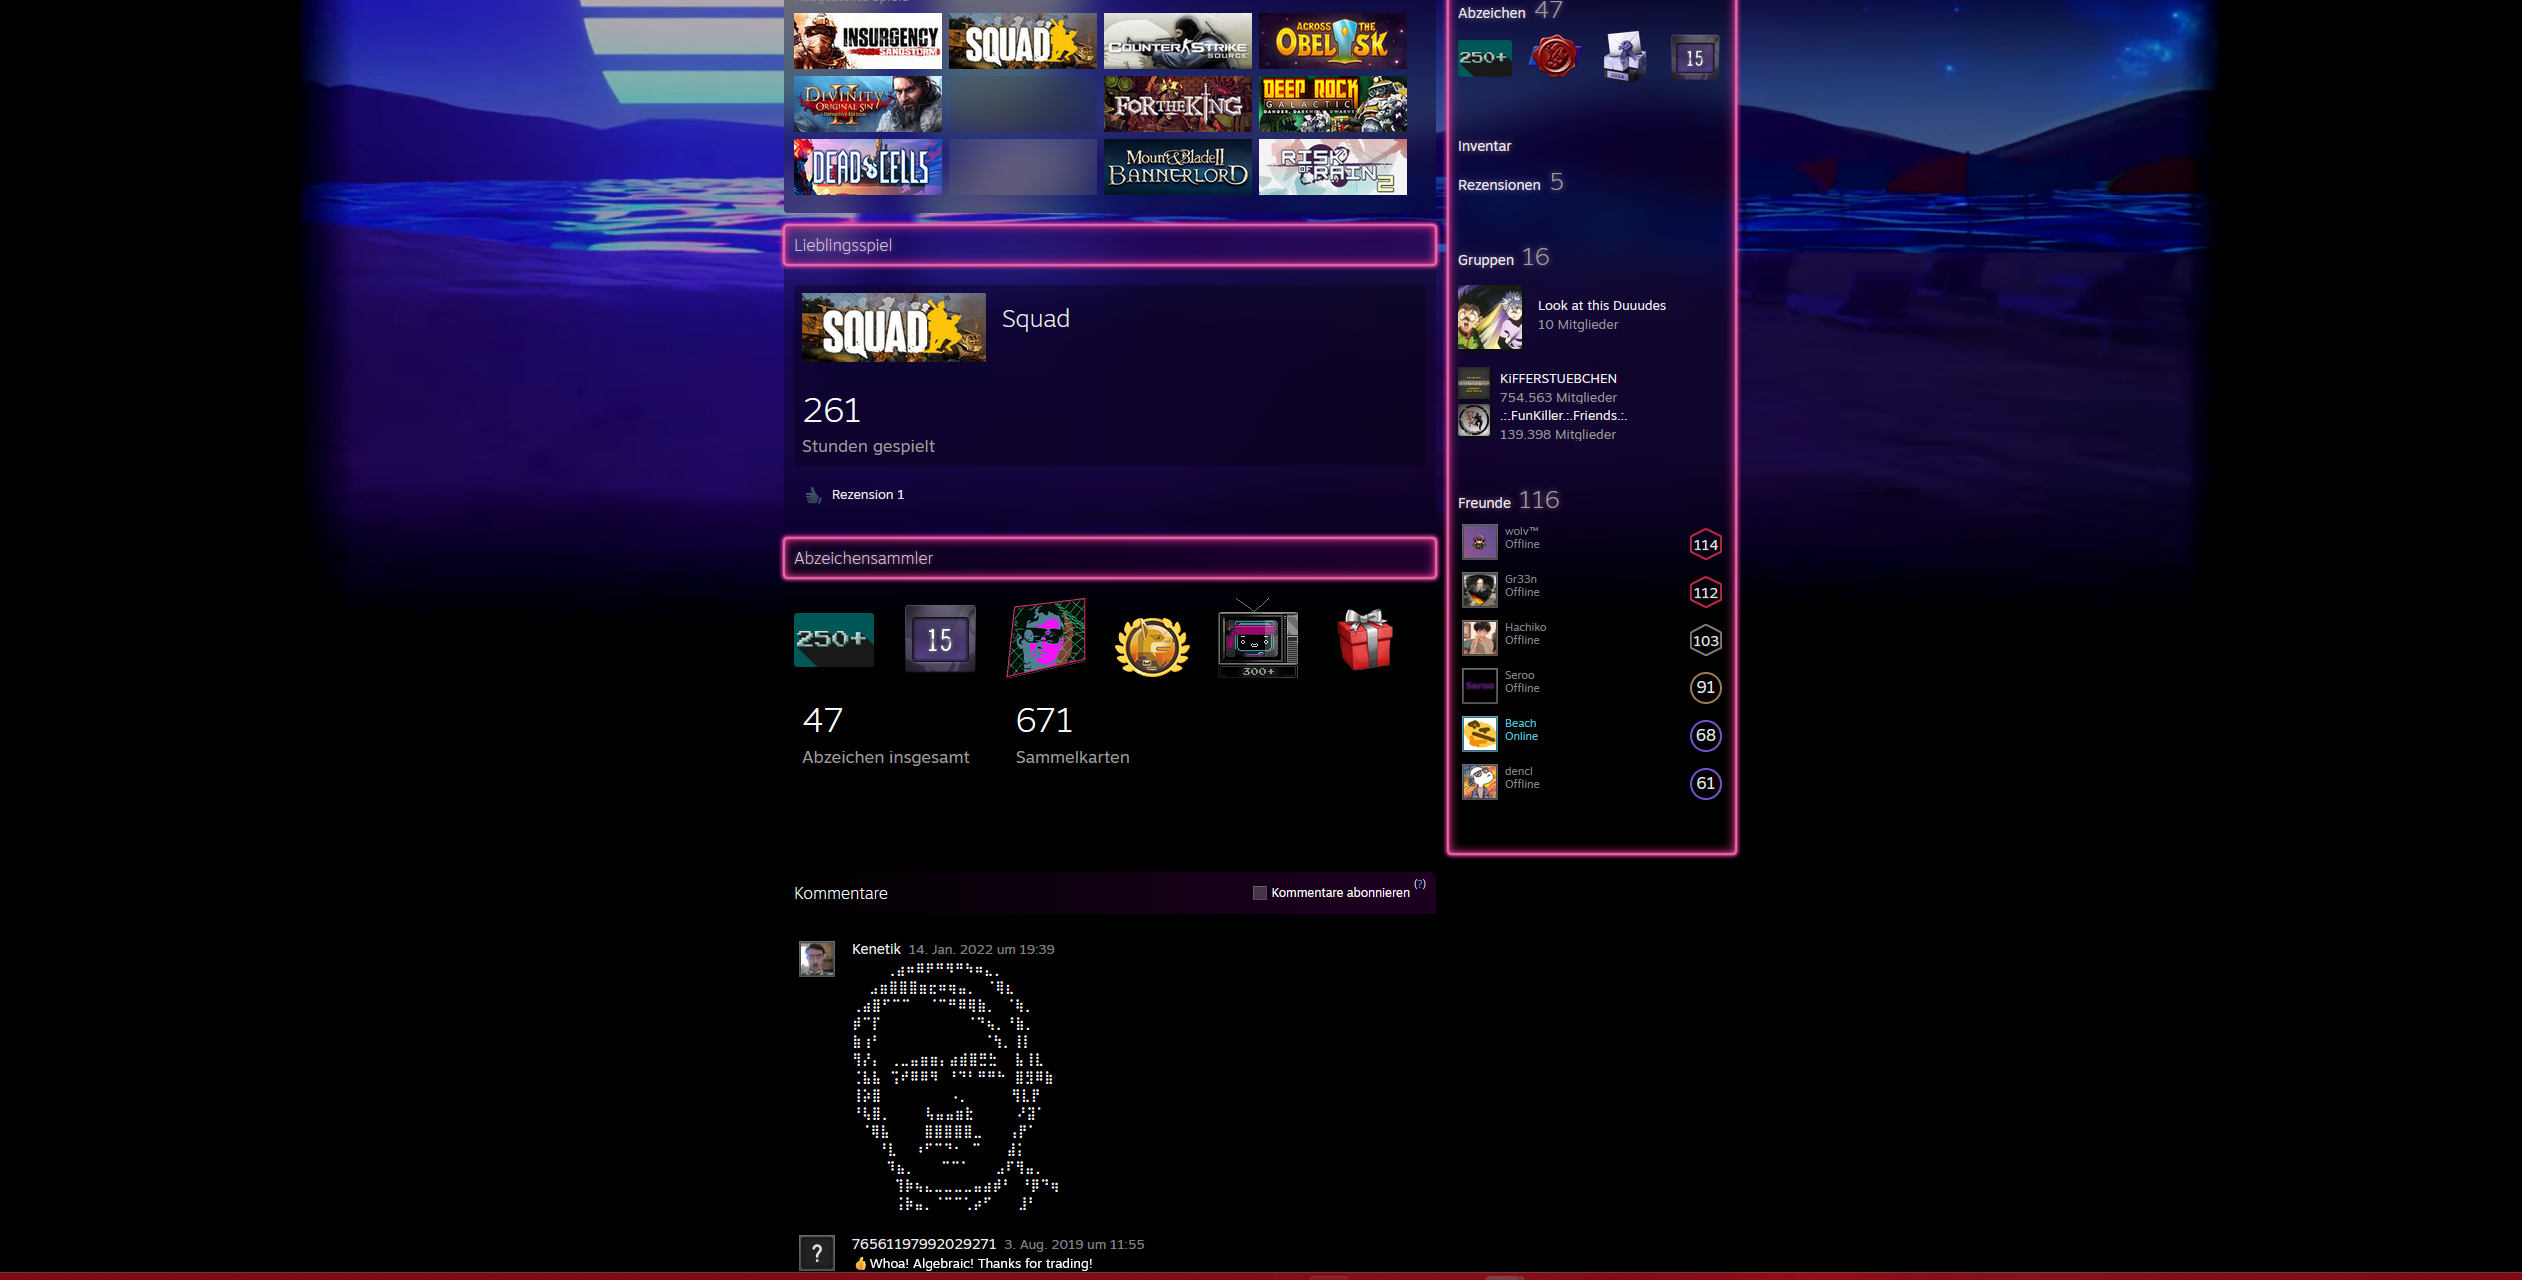Open the Inventar link
This screenshot has height=1280, width=2522.
click(1484, 146)
